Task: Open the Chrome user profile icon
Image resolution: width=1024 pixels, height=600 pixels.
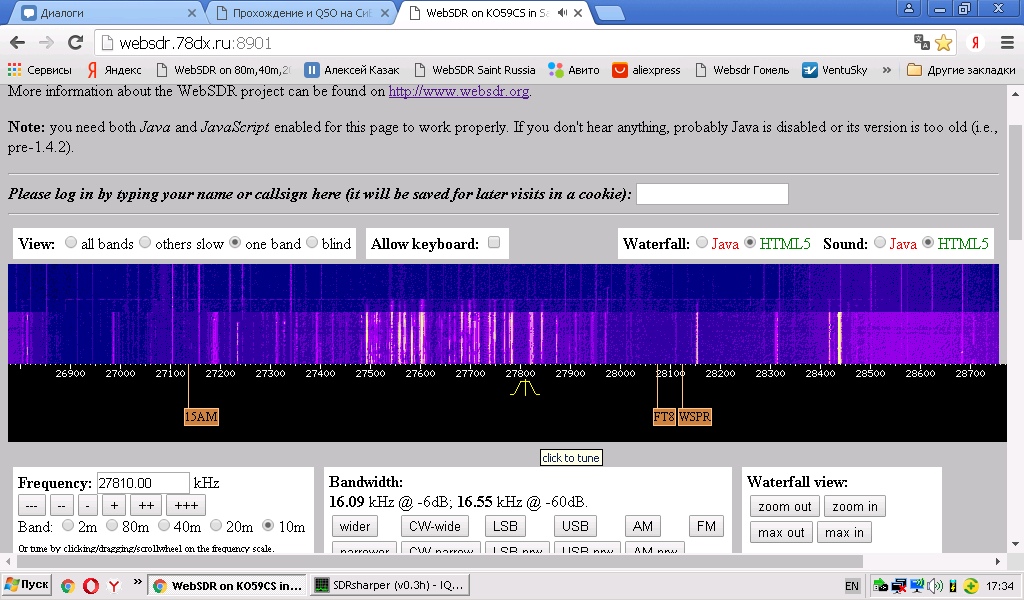Action: [x=908, y=8]
